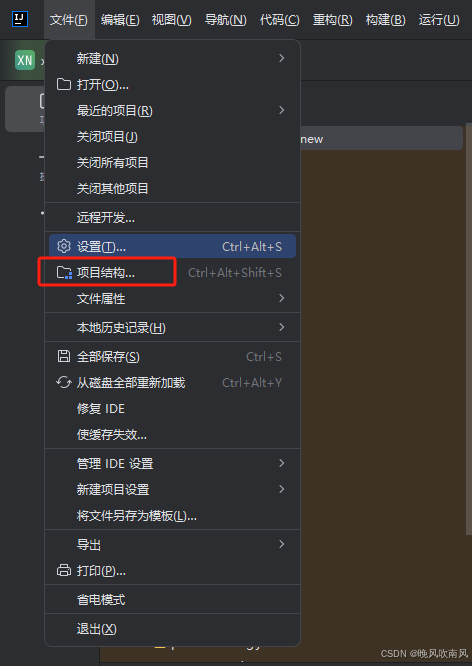The image size is (472, 666).
Task: Click the 项目结构 folder icon
Action: (x=64, y=272)
